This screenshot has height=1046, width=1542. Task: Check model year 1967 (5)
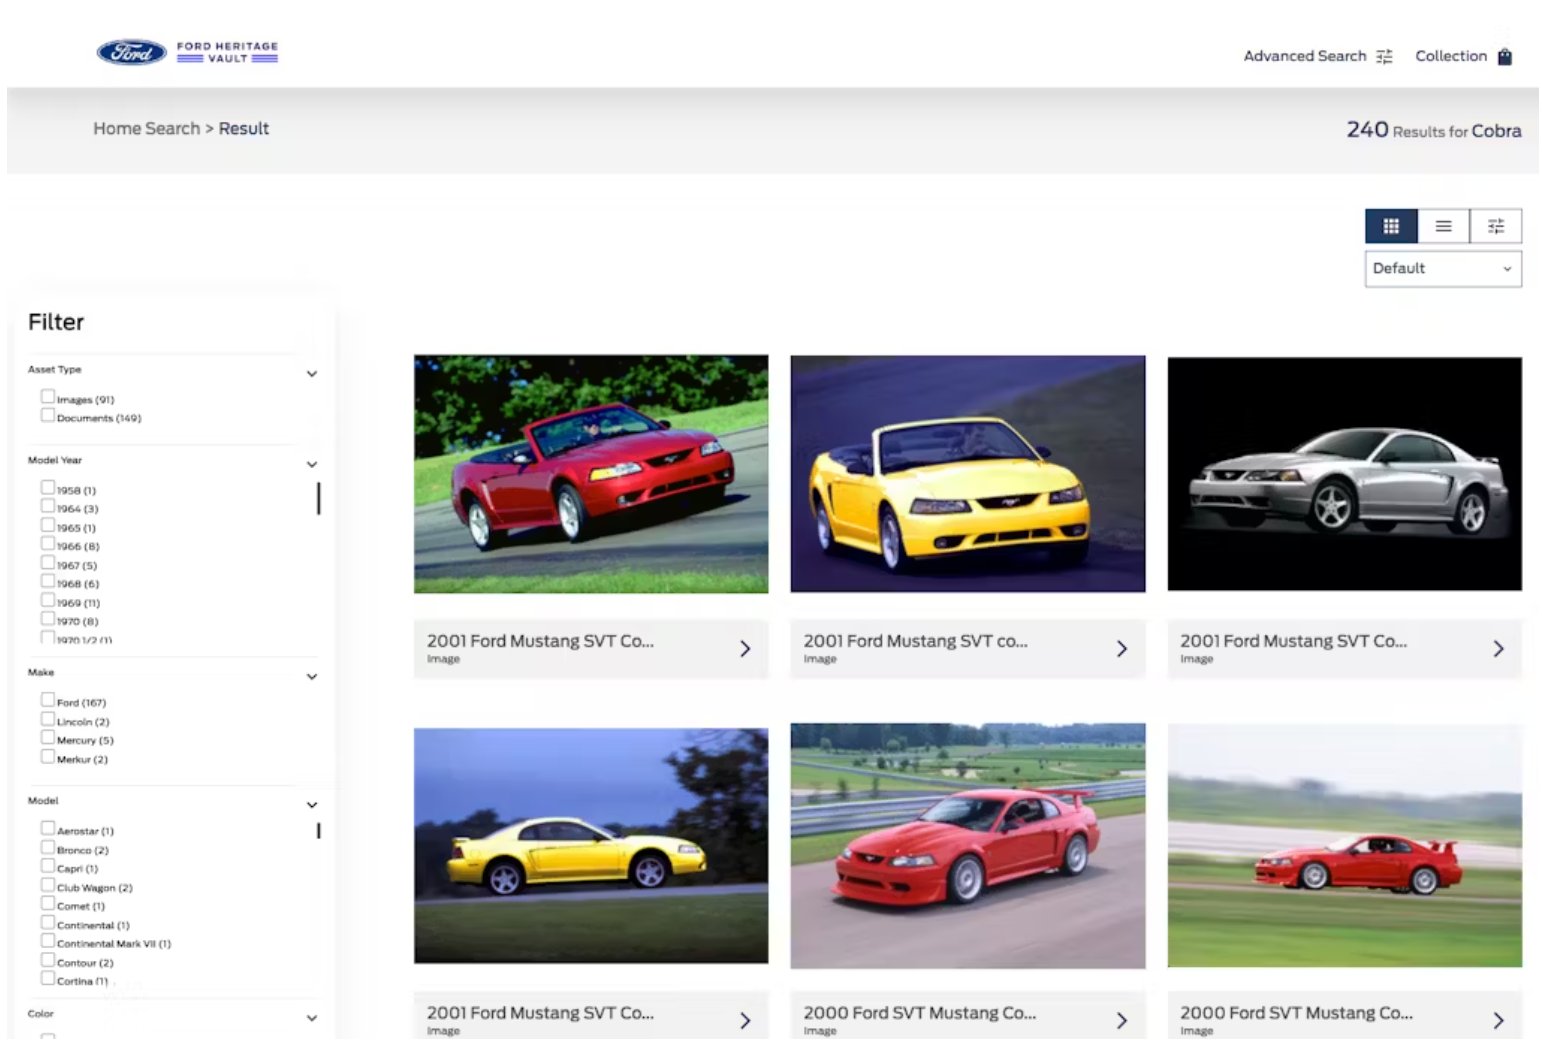pyautogui.click(x=47, y=562)
